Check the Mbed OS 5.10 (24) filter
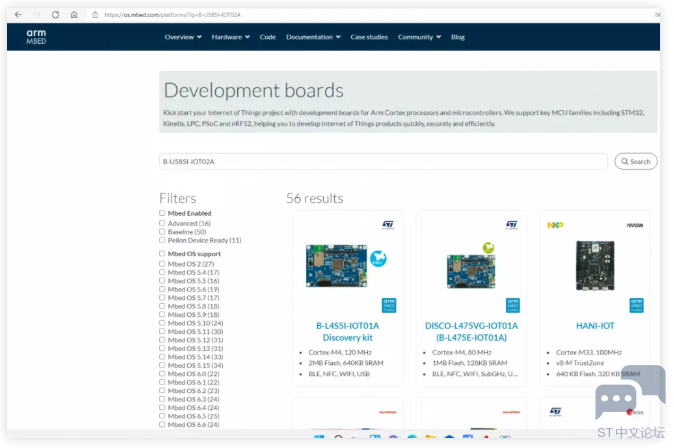674x448 pixels. 162,323
